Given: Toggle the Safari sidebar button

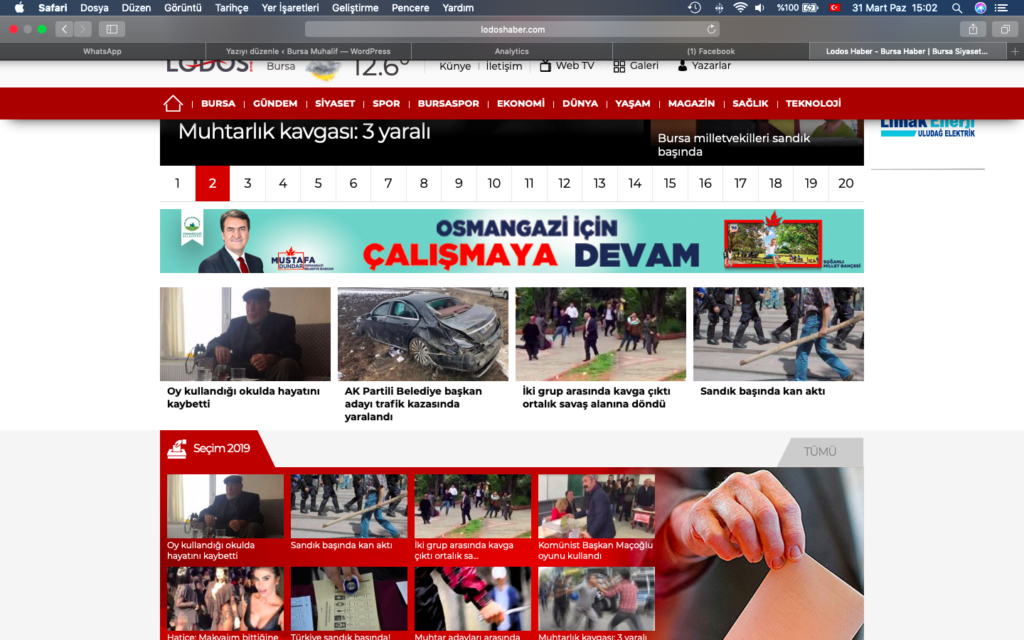Looking at the screenshot, I should tap(110, 29).
